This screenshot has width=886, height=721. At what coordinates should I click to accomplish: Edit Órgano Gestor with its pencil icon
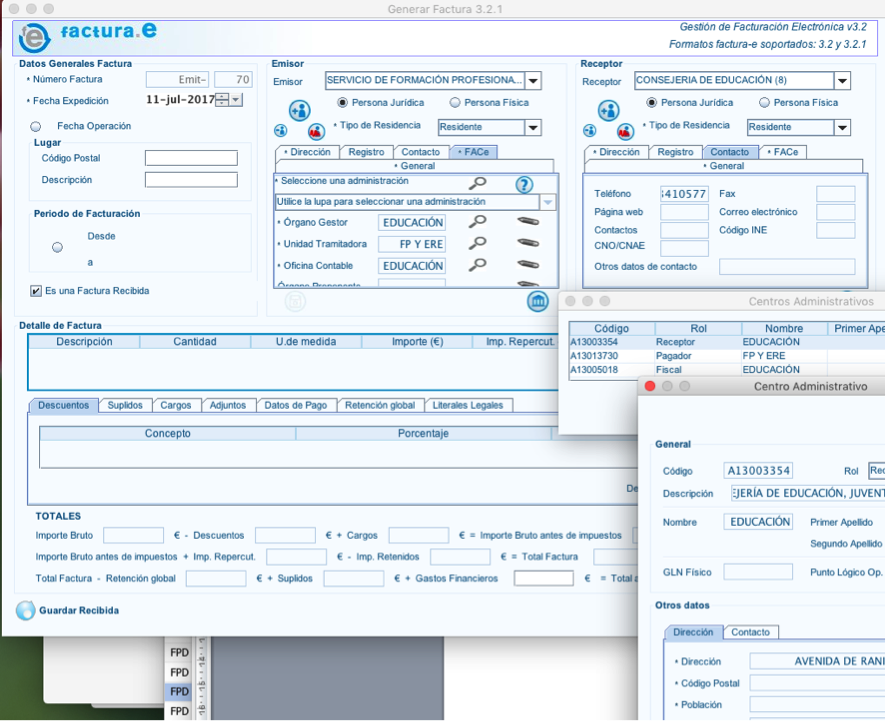(x=528, y=221)
